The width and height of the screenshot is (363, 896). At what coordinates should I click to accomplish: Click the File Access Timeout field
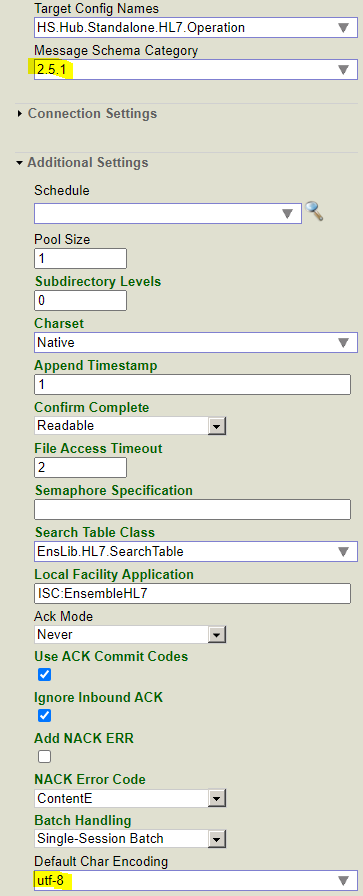(80, 467)
